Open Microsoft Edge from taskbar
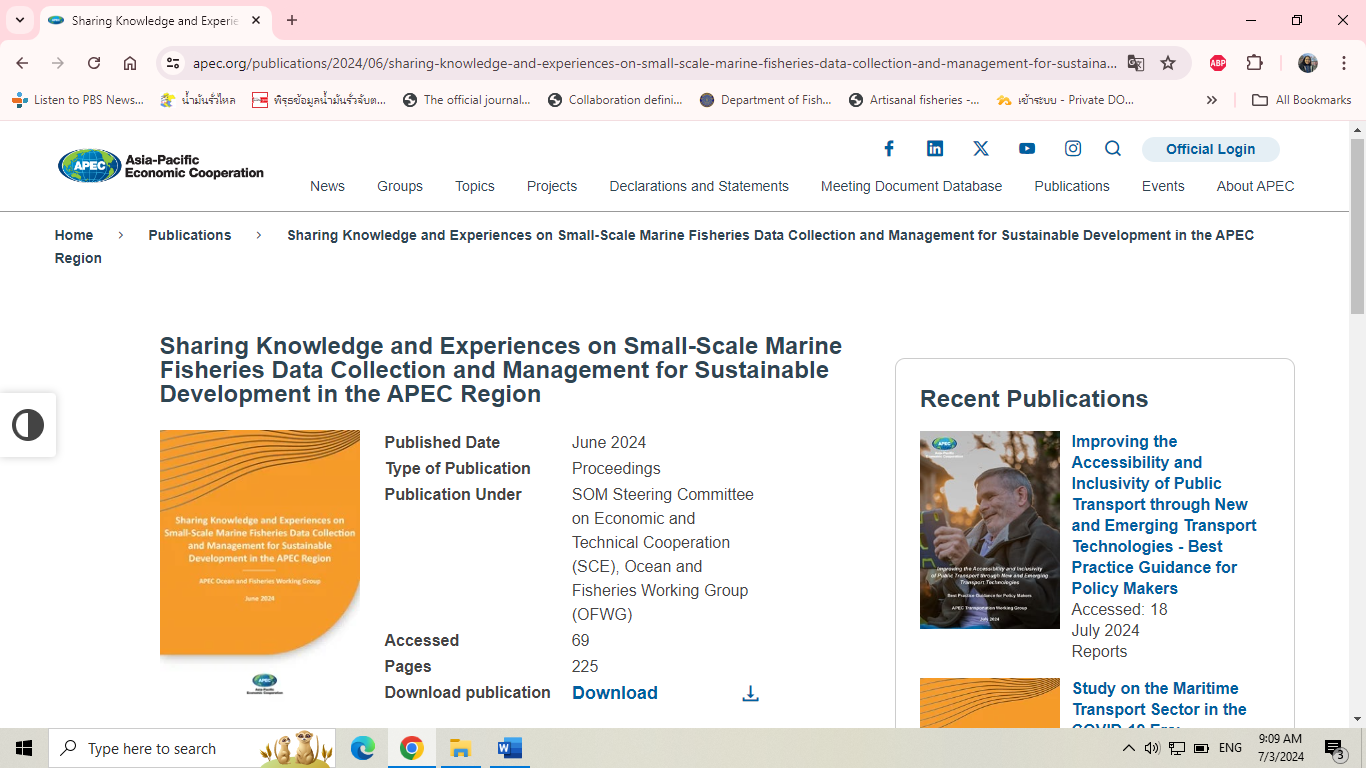The image size is (1366, 768). 363,748
